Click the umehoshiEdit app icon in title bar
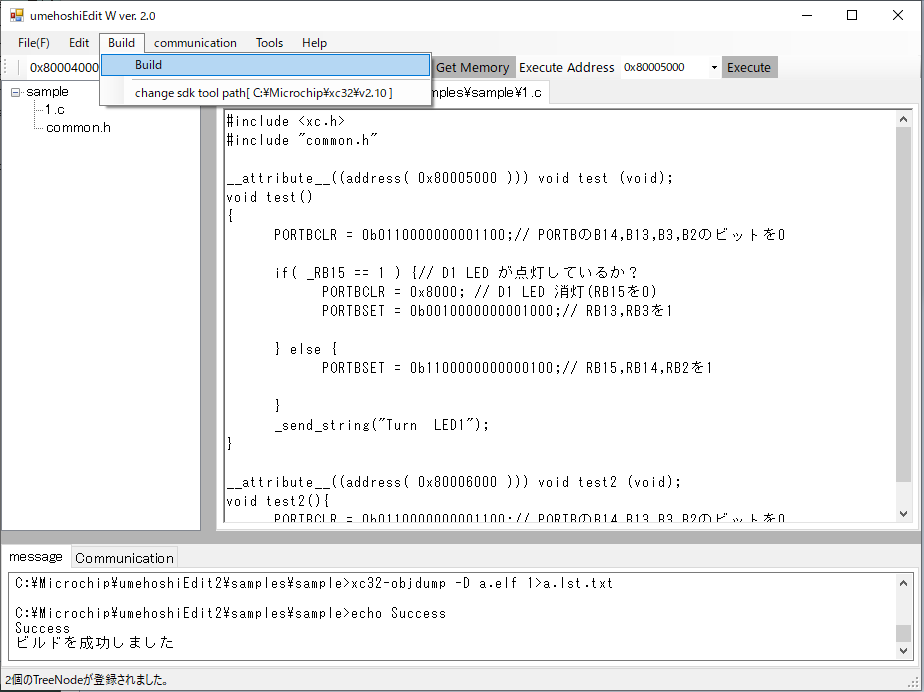 [x=16, y=16]
